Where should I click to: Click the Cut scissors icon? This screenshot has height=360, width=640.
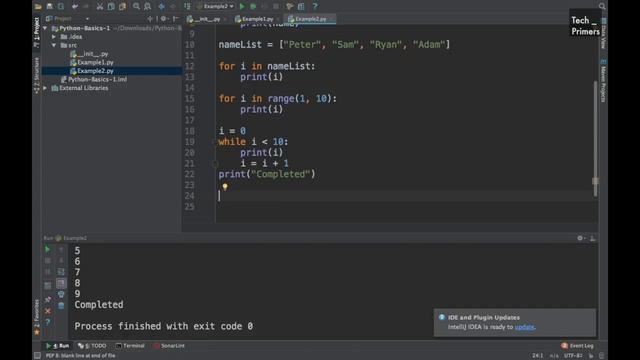(100, 6)
